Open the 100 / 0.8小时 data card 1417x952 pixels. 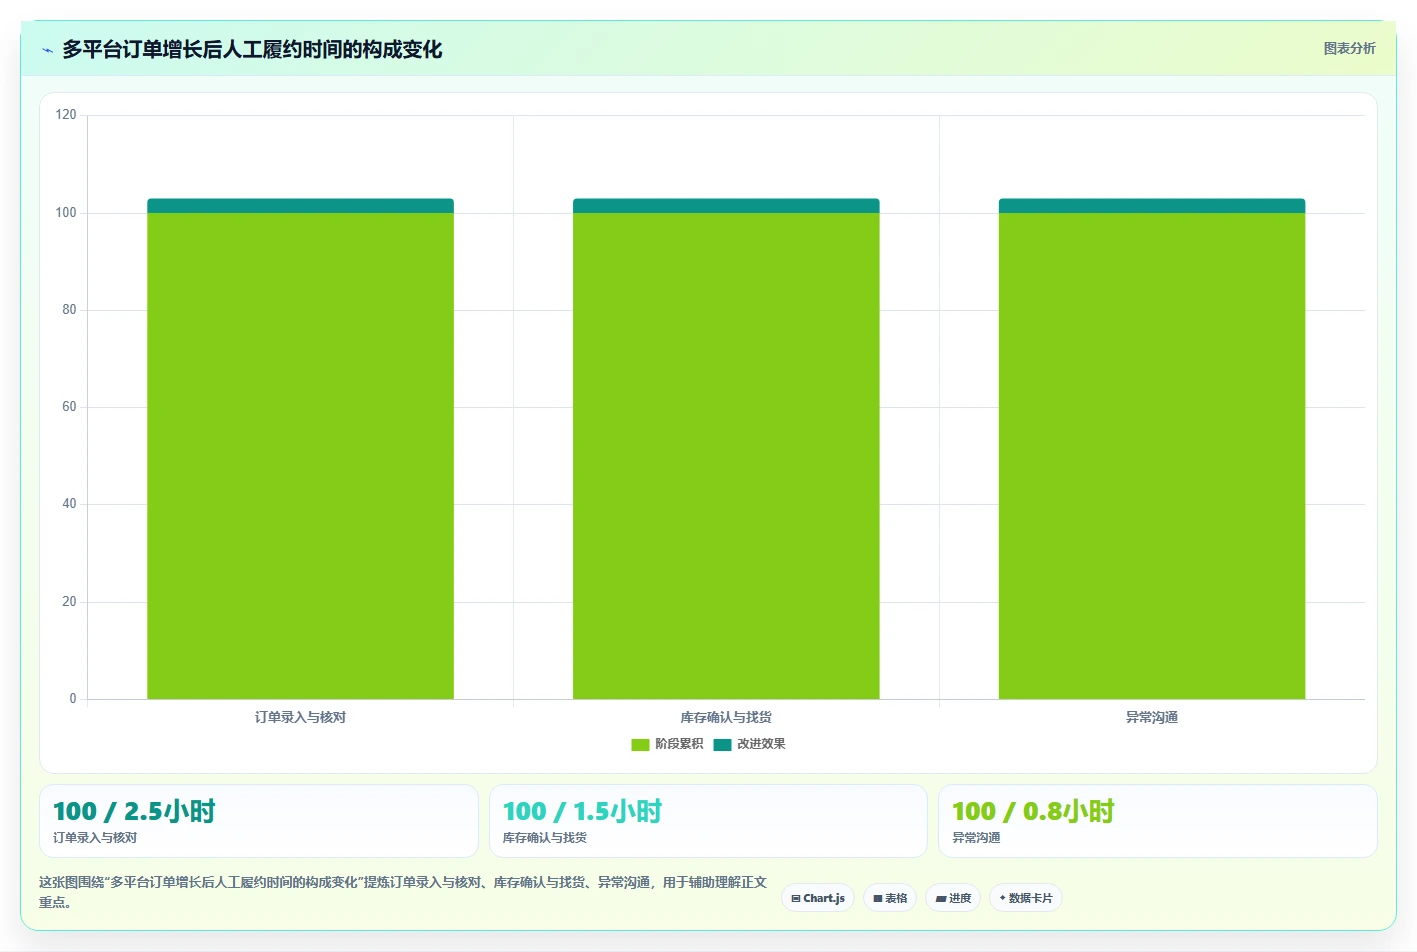pyautogui.click(x=1158, y=821)
